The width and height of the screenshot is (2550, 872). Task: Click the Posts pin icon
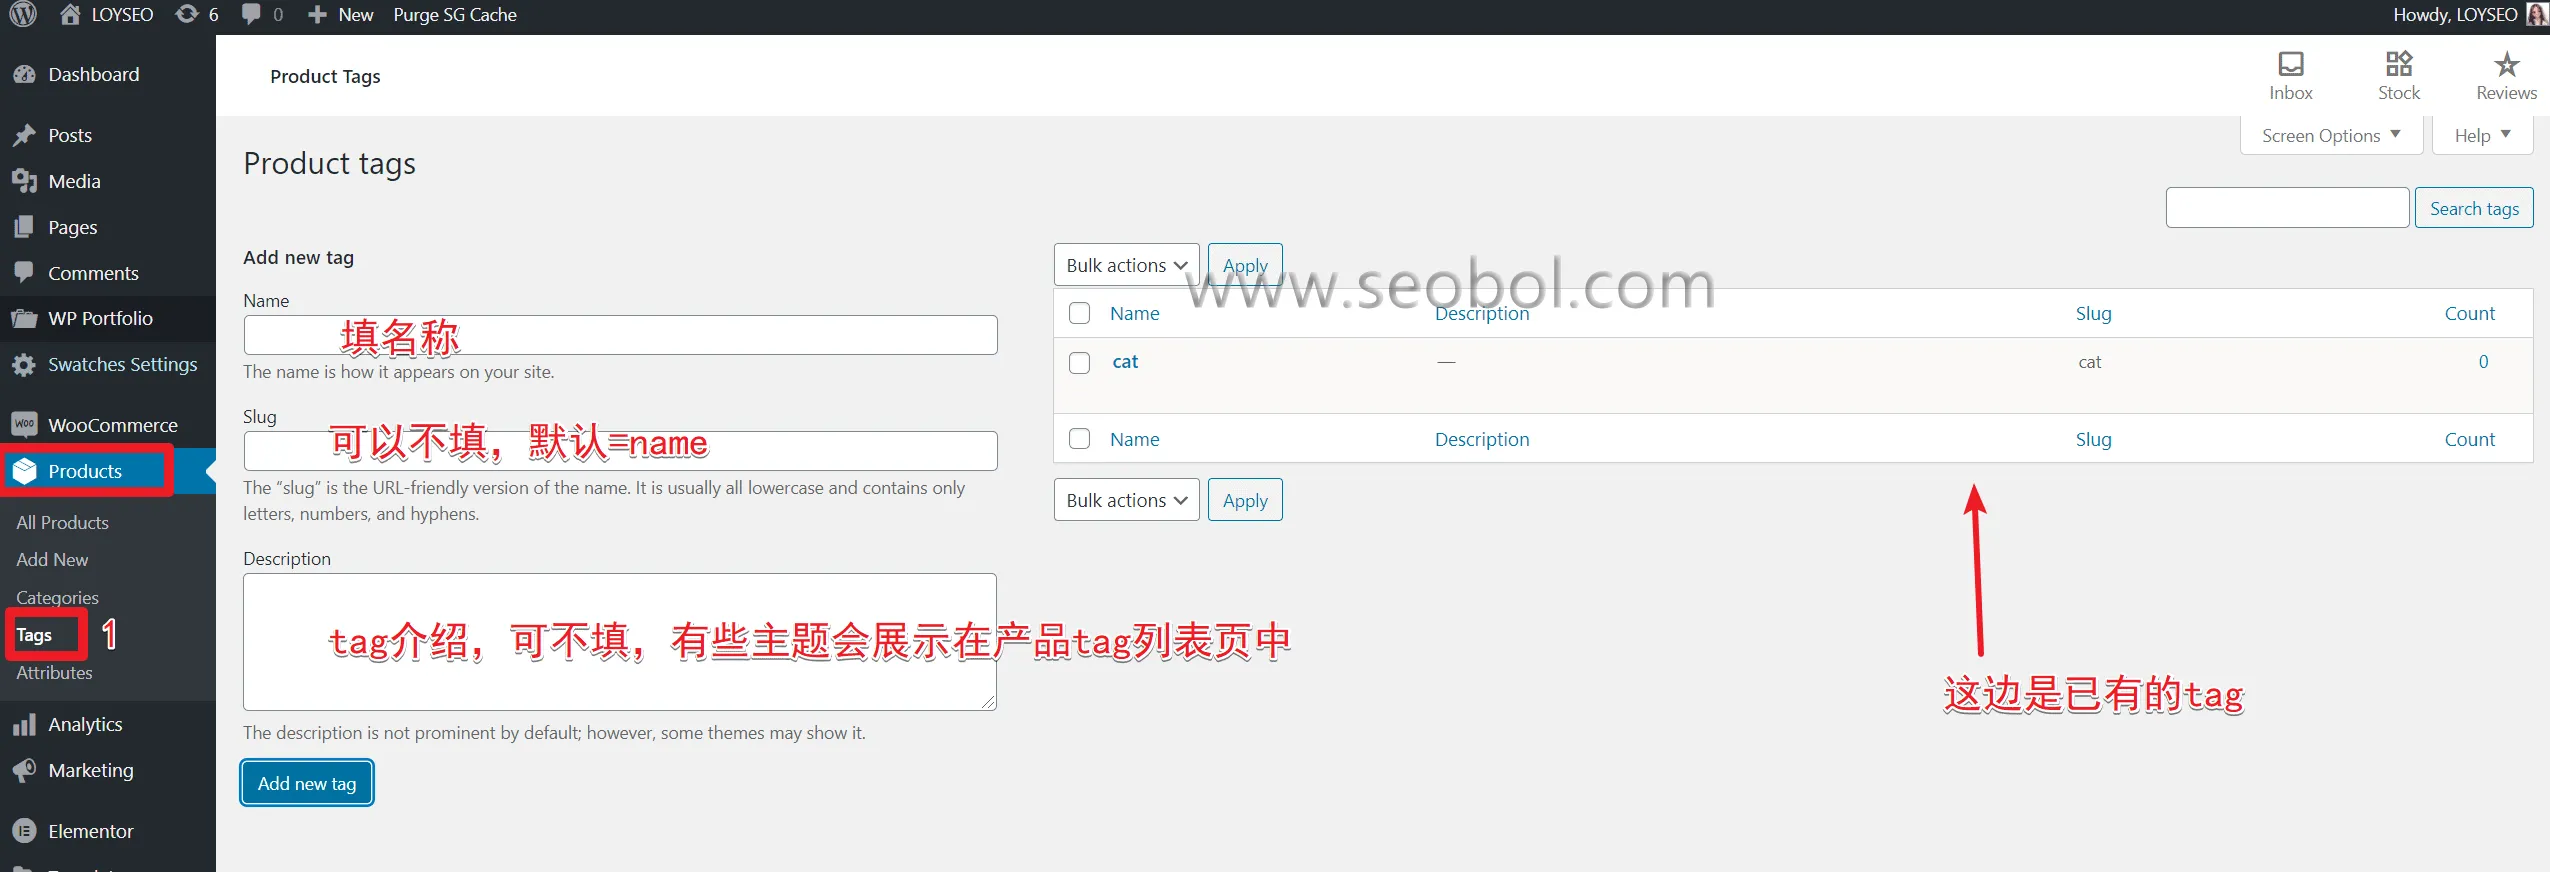click(24, 135)
